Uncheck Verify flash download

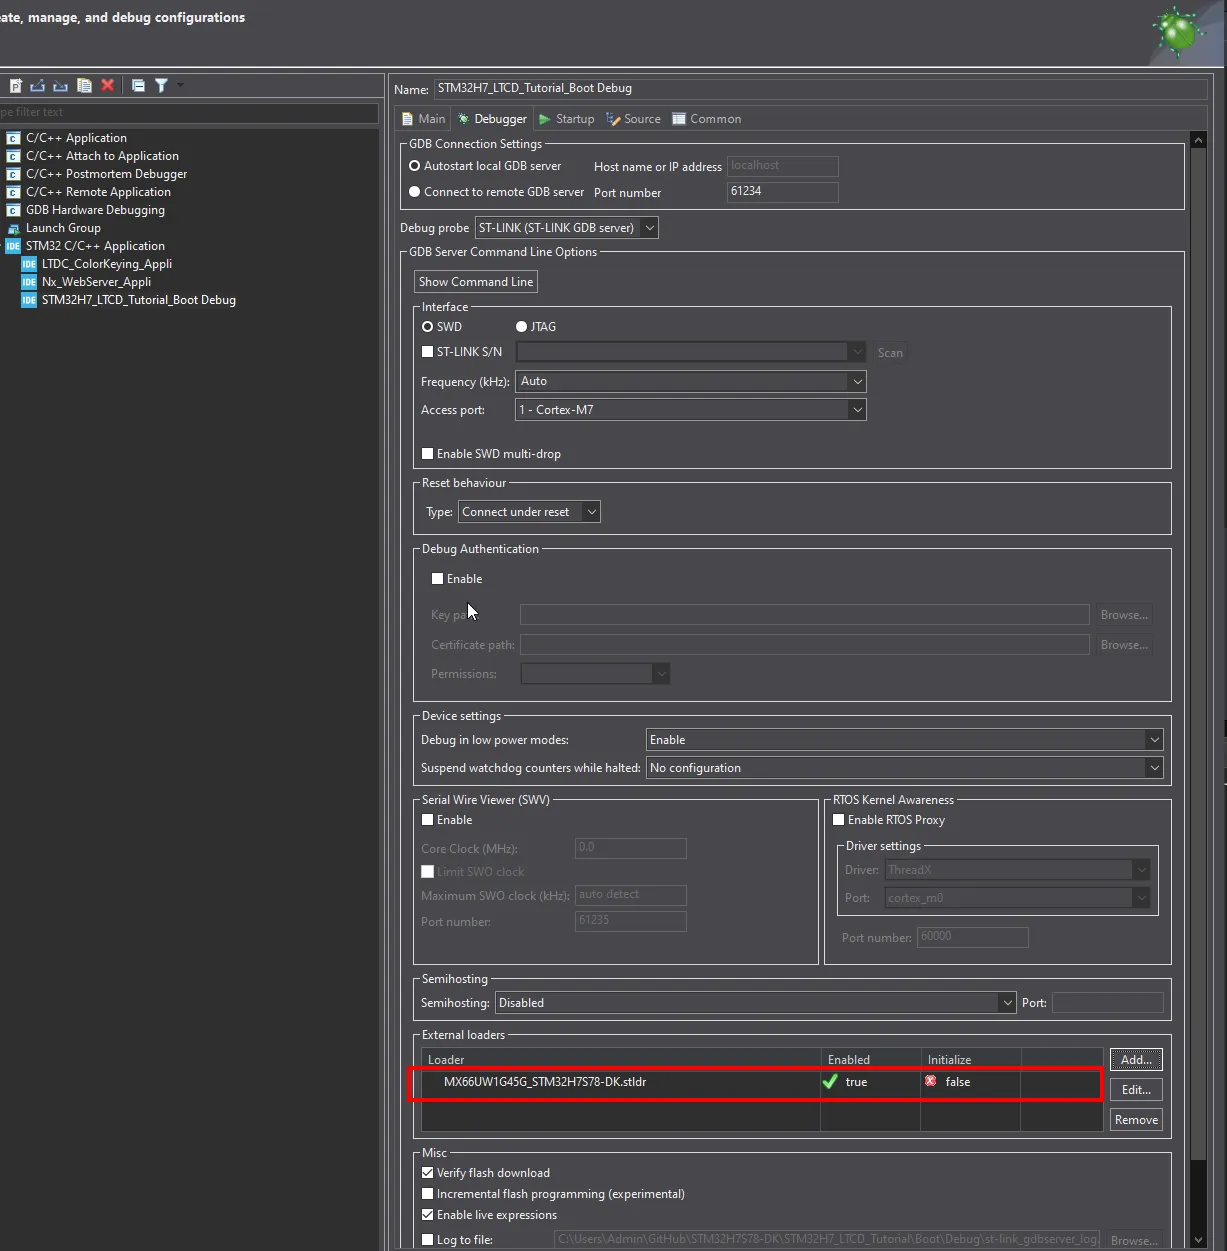point(427,1173)
